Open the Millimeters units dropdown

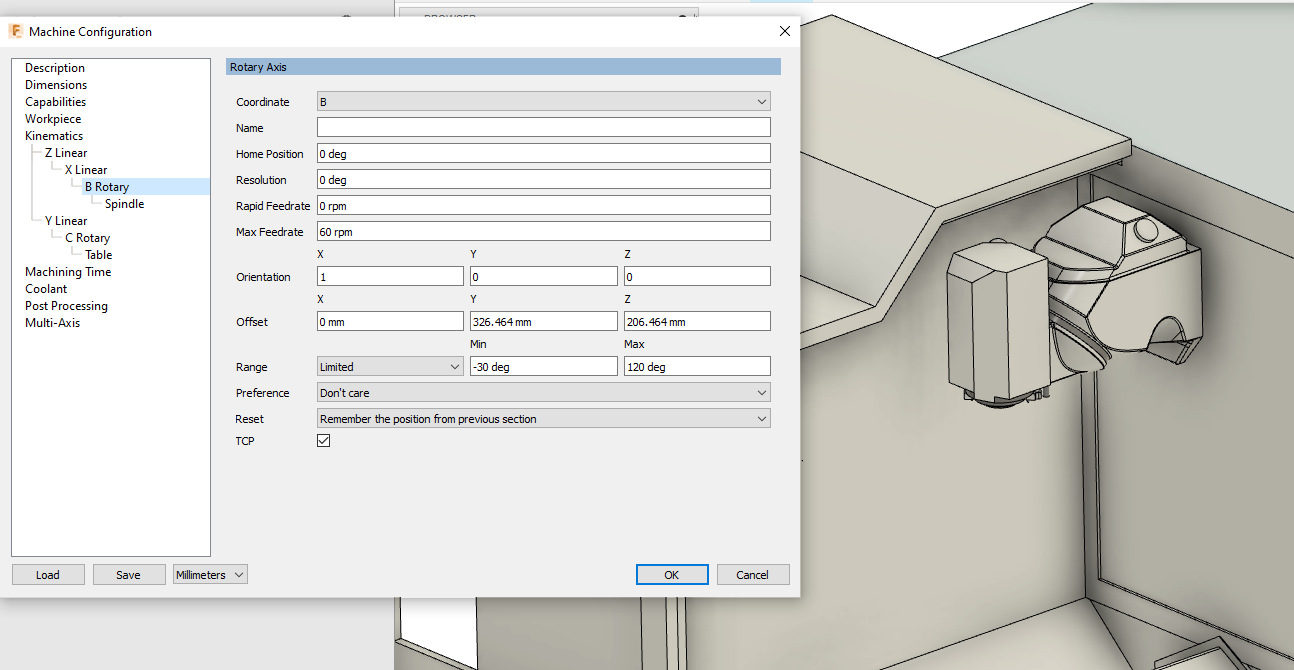tap(210, 575)
